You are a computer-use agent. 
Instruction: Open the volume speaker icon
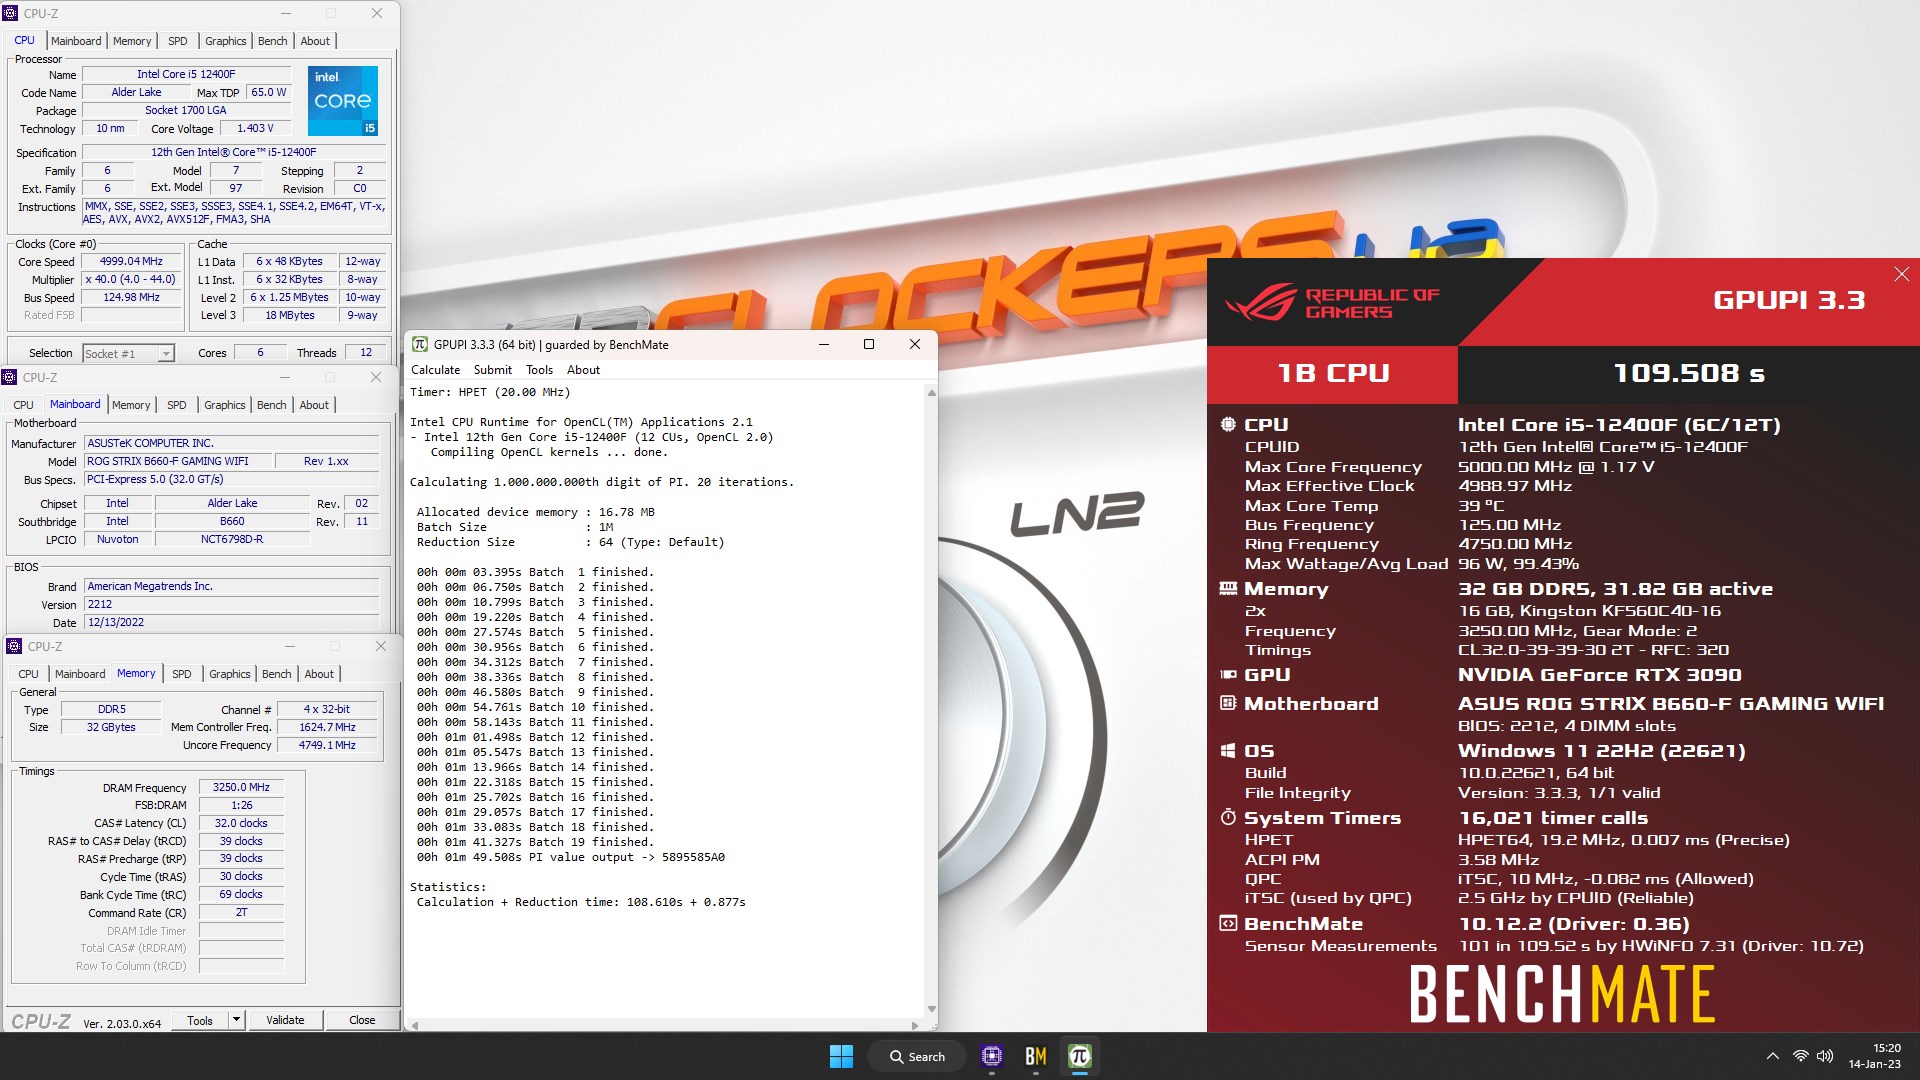click(x=1825, y=1056)
